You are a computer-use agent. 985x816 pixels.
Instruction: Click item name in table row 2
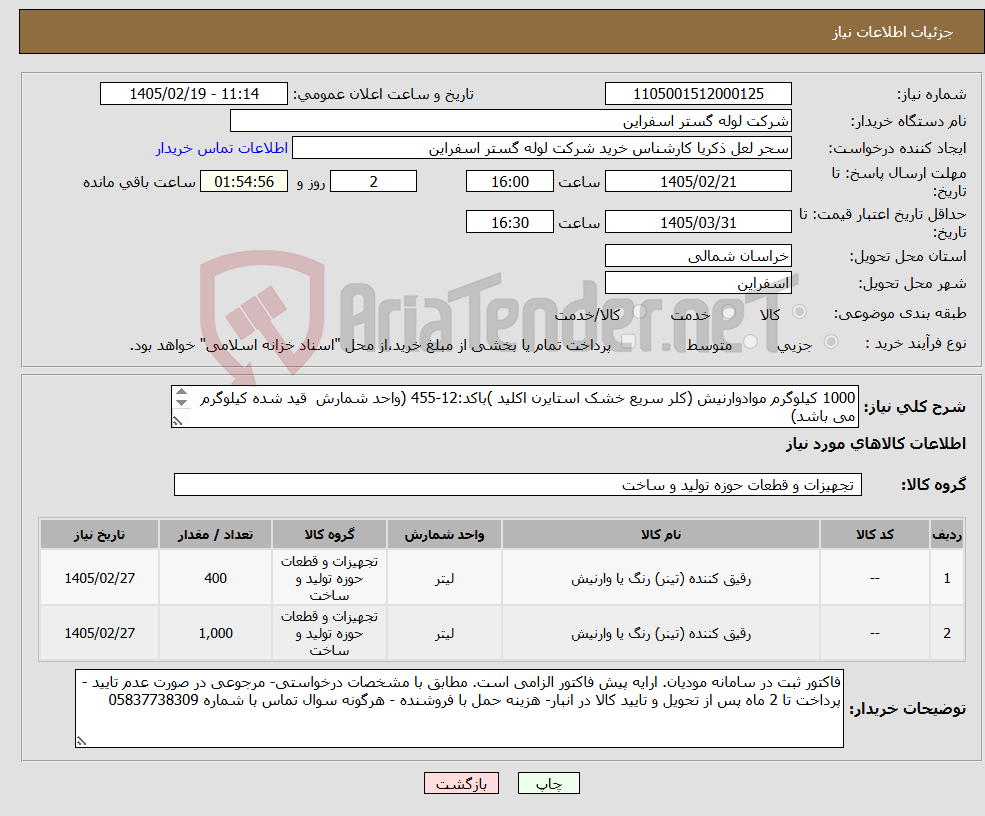(x=661, y=634)
